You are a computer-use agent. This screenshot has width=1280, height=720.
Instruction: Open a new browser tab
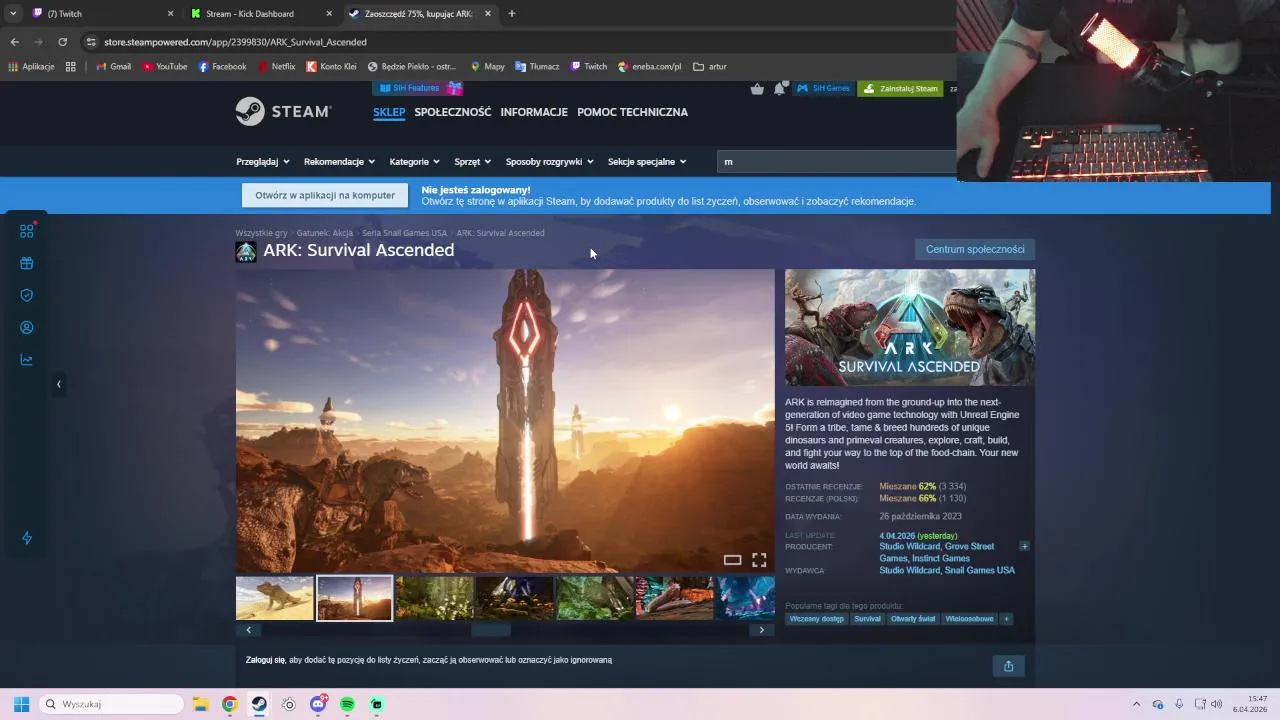511,14
